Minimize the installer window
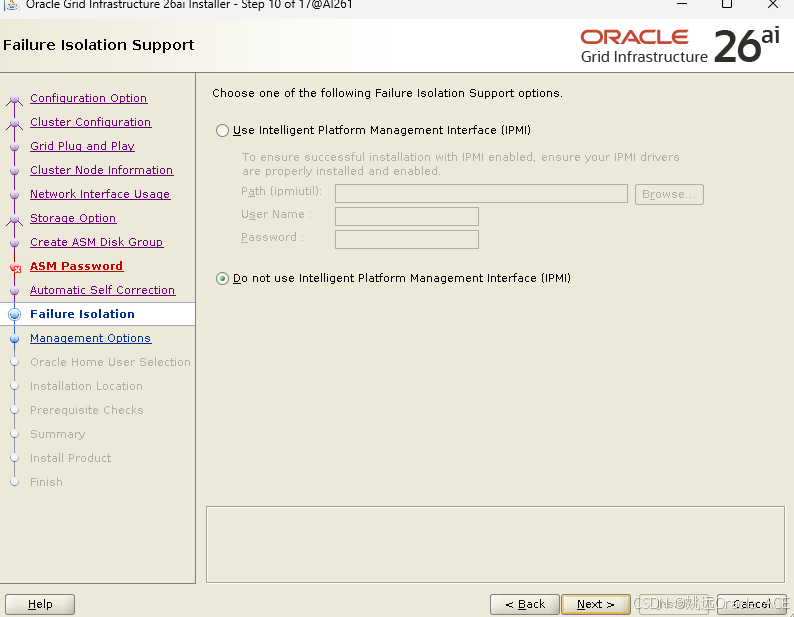The height and width of the screenshot is (617, 794). (x=682, y=4)
